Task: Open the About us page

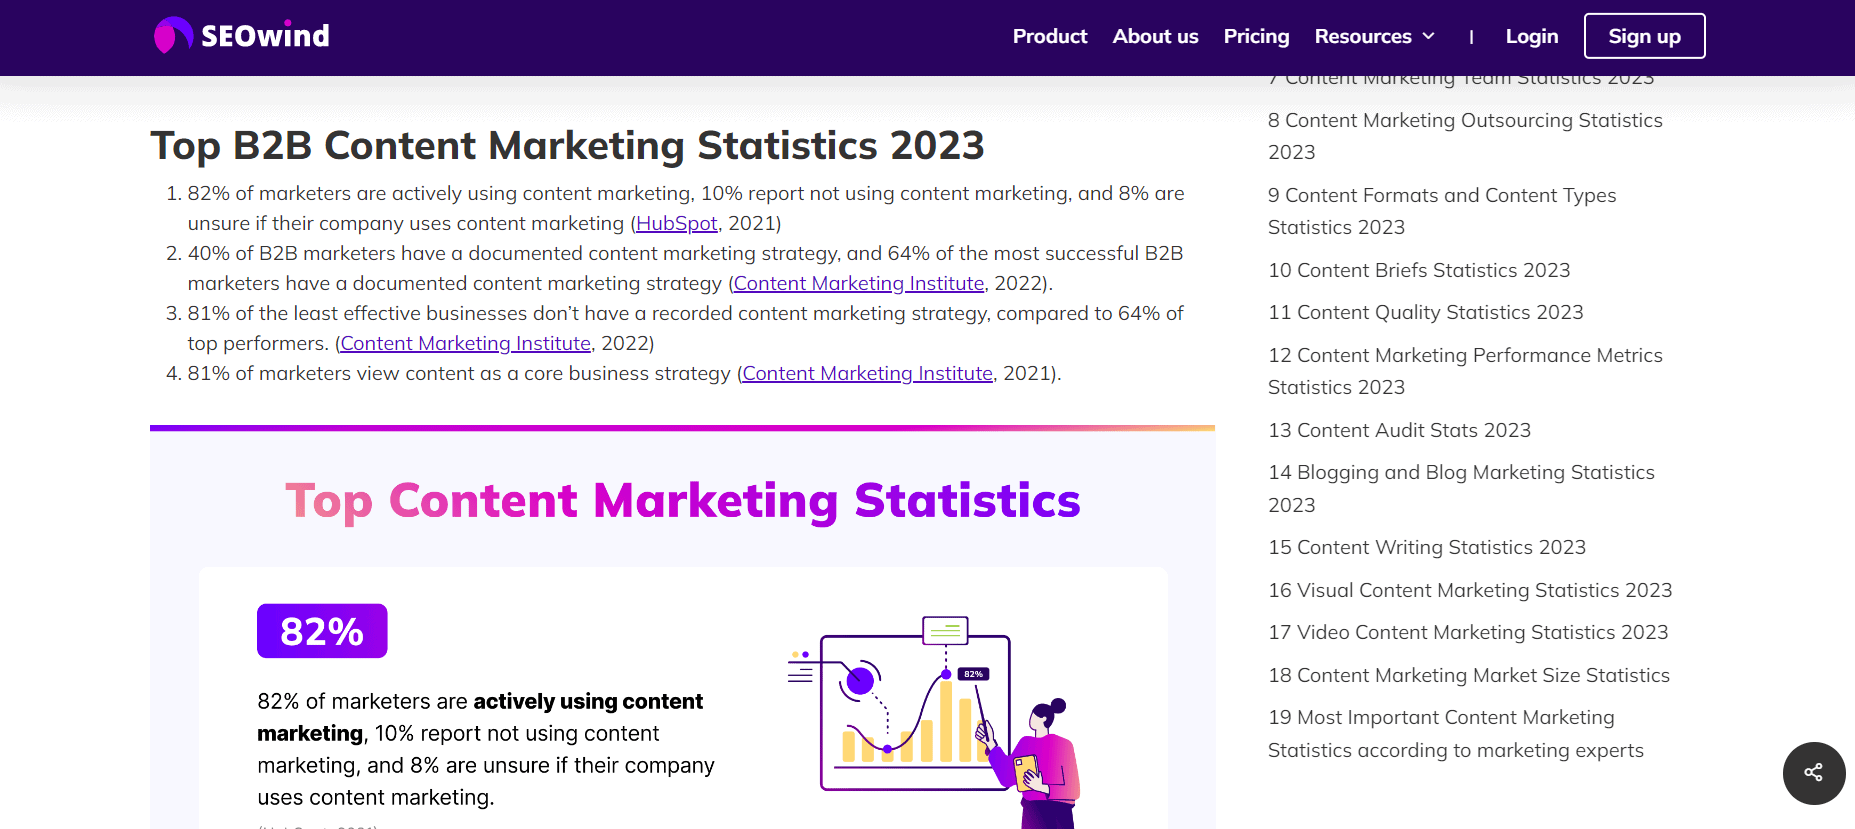Action: (1155, 36)
